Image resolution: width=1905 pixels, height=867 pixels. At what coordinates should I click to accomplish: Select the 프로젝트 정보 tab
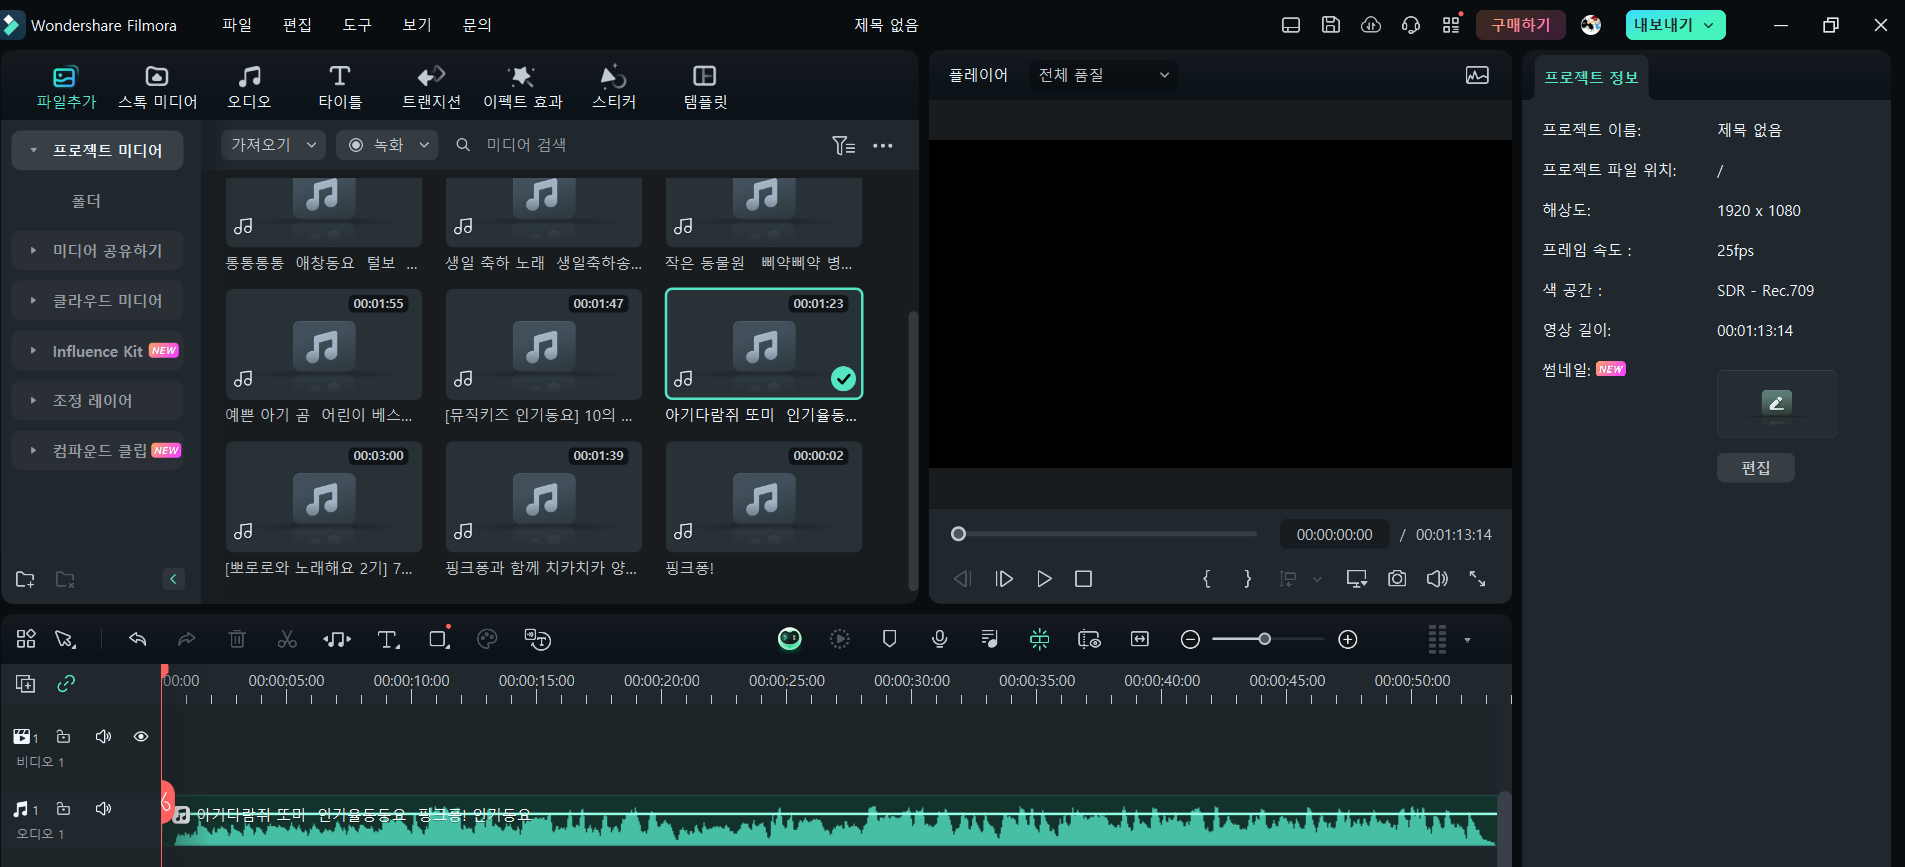(x=1590, y=77)
